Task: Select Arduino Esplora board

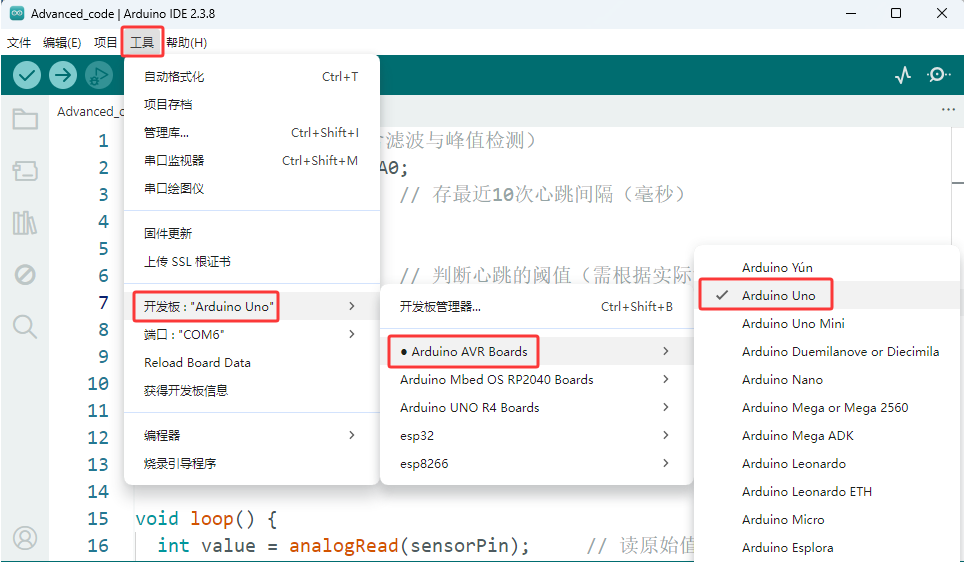Action: click(x=827, y=547)
